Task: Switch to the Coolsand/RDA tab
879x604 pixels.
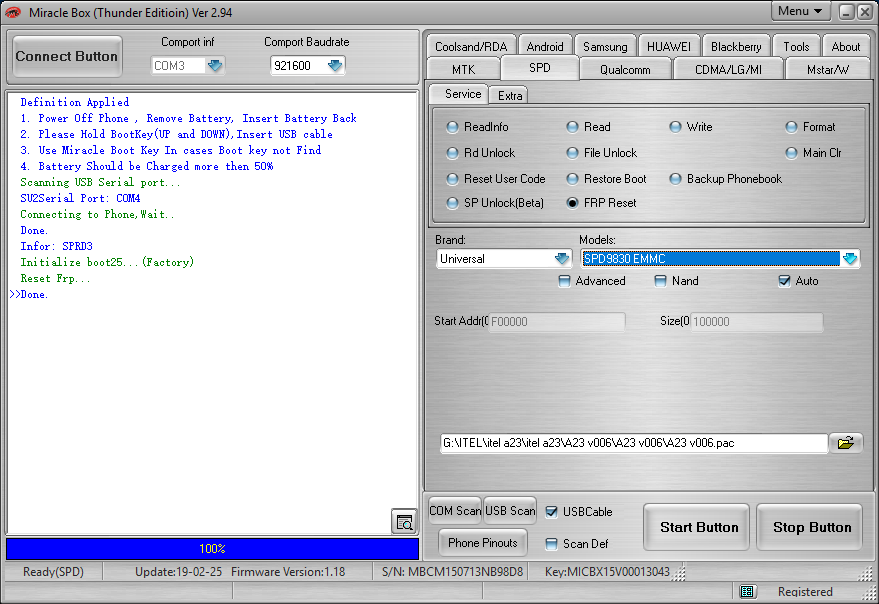Action: click(471, 47)
